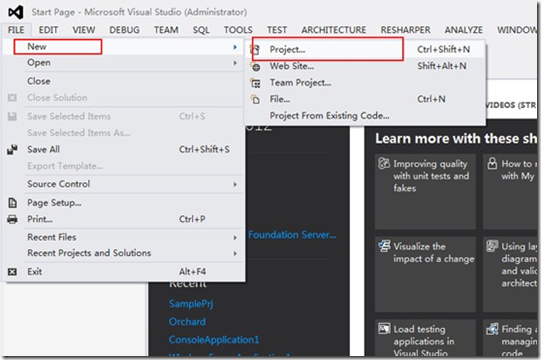Click the Save All disk icon
Viewport: 541px width, 360px height.
12,150
